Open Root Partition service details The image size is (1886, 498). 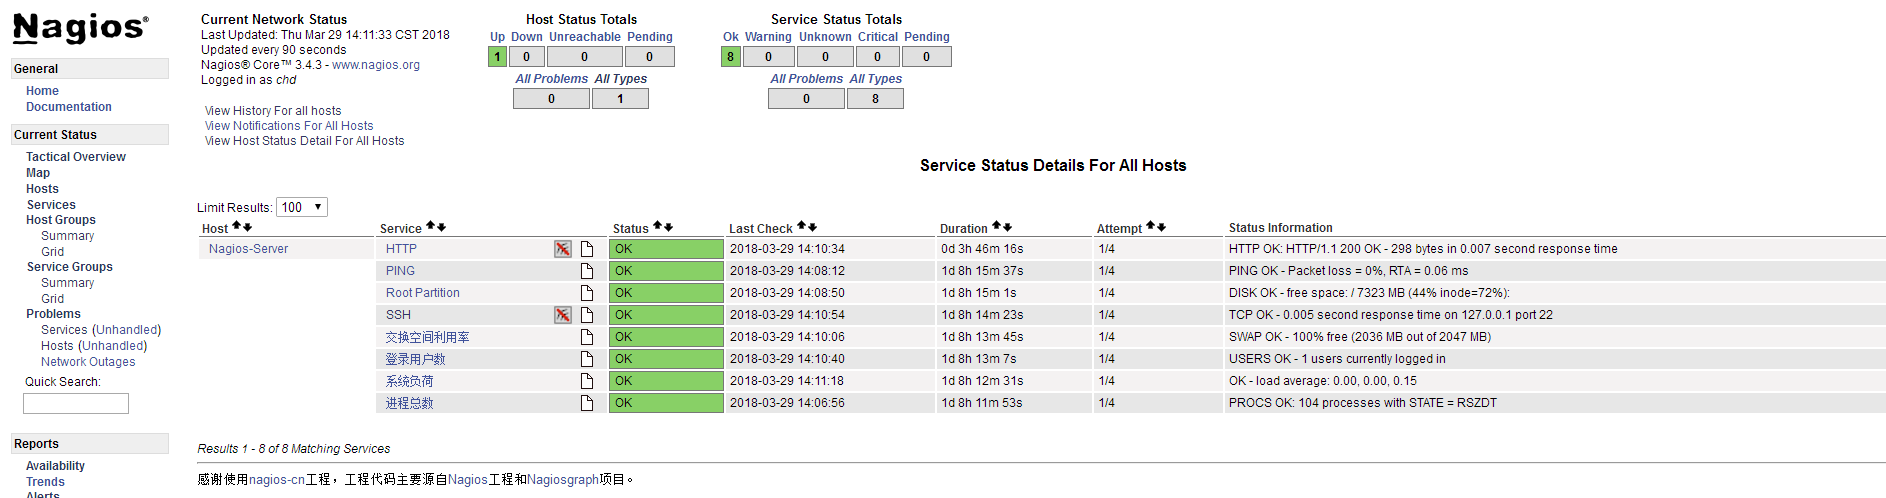pyautogui.click(x=423, y=293)
